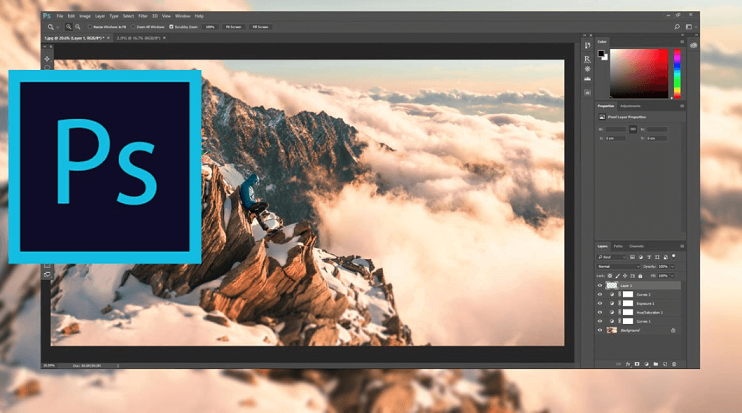Switch to the Channels tab
Screen dimensions: 742x413
(x=636, y=246)
